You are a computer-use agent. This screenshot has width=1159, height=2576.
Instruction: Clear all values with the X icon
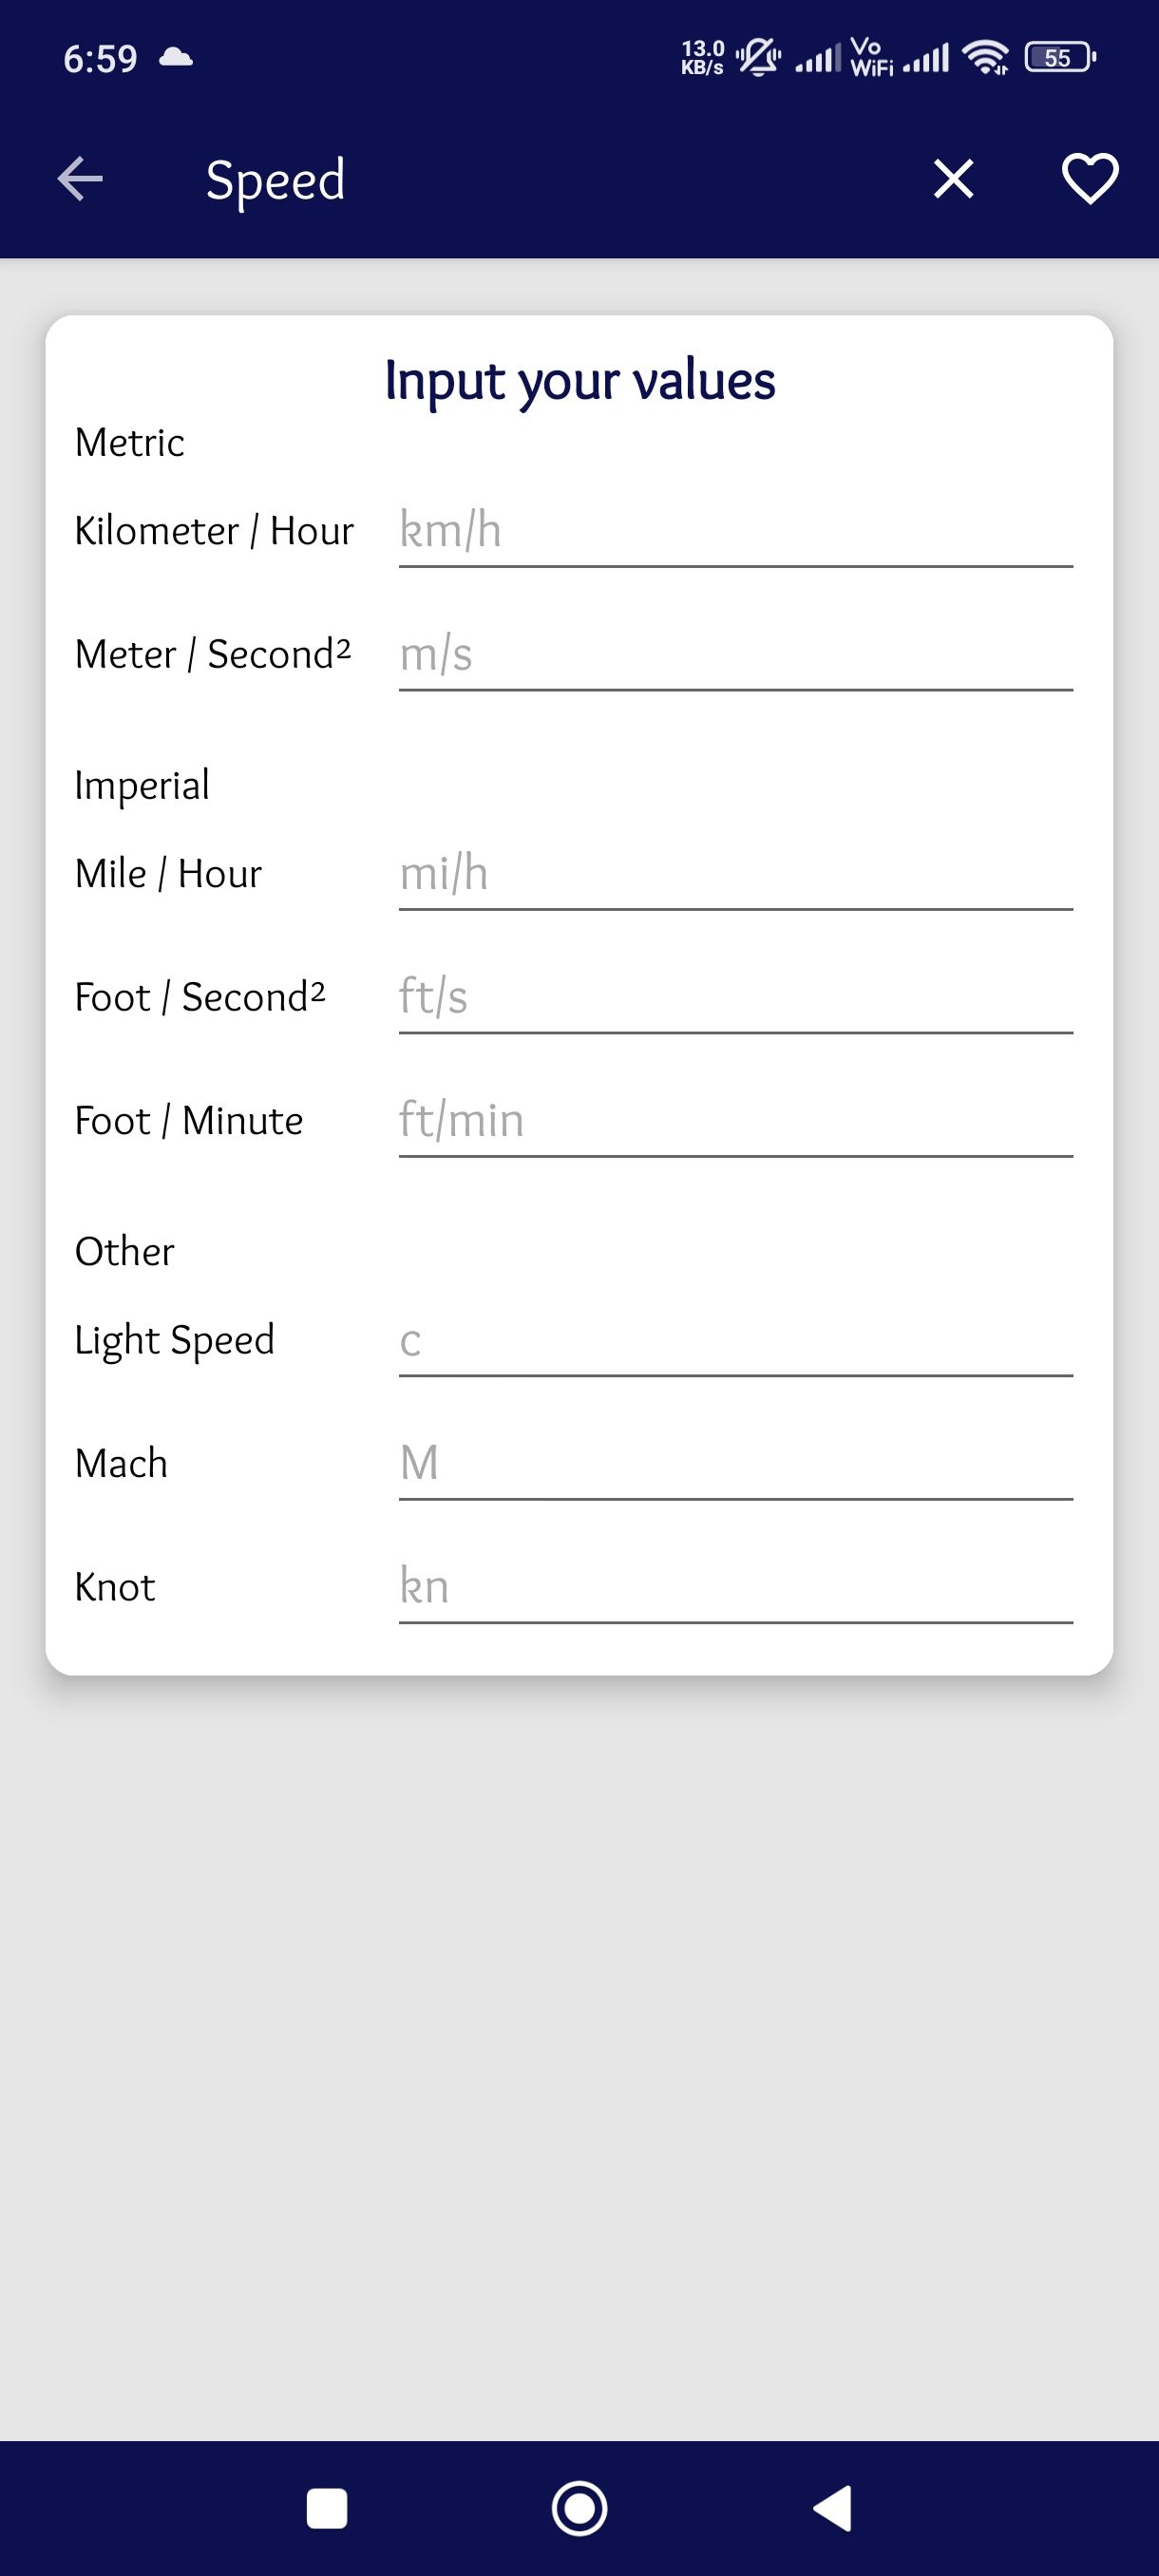pos(953,180)
